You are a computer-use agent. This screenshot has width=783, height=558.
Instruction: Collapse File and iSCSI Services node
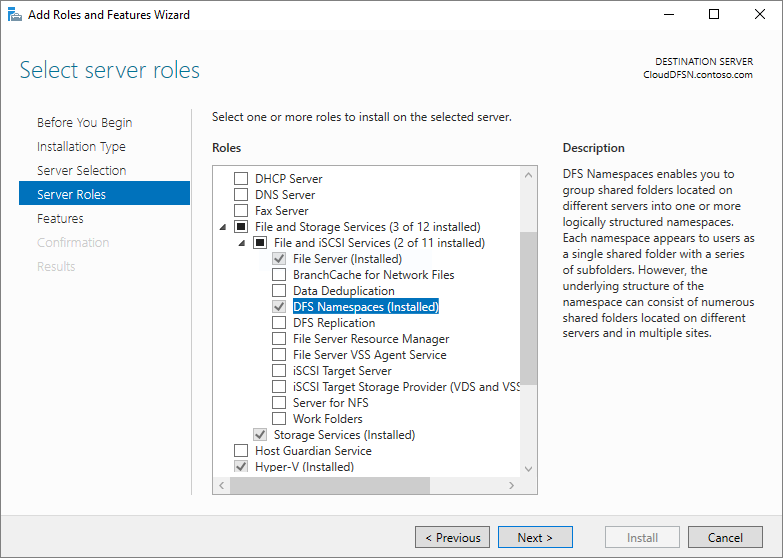pos(241,244)
